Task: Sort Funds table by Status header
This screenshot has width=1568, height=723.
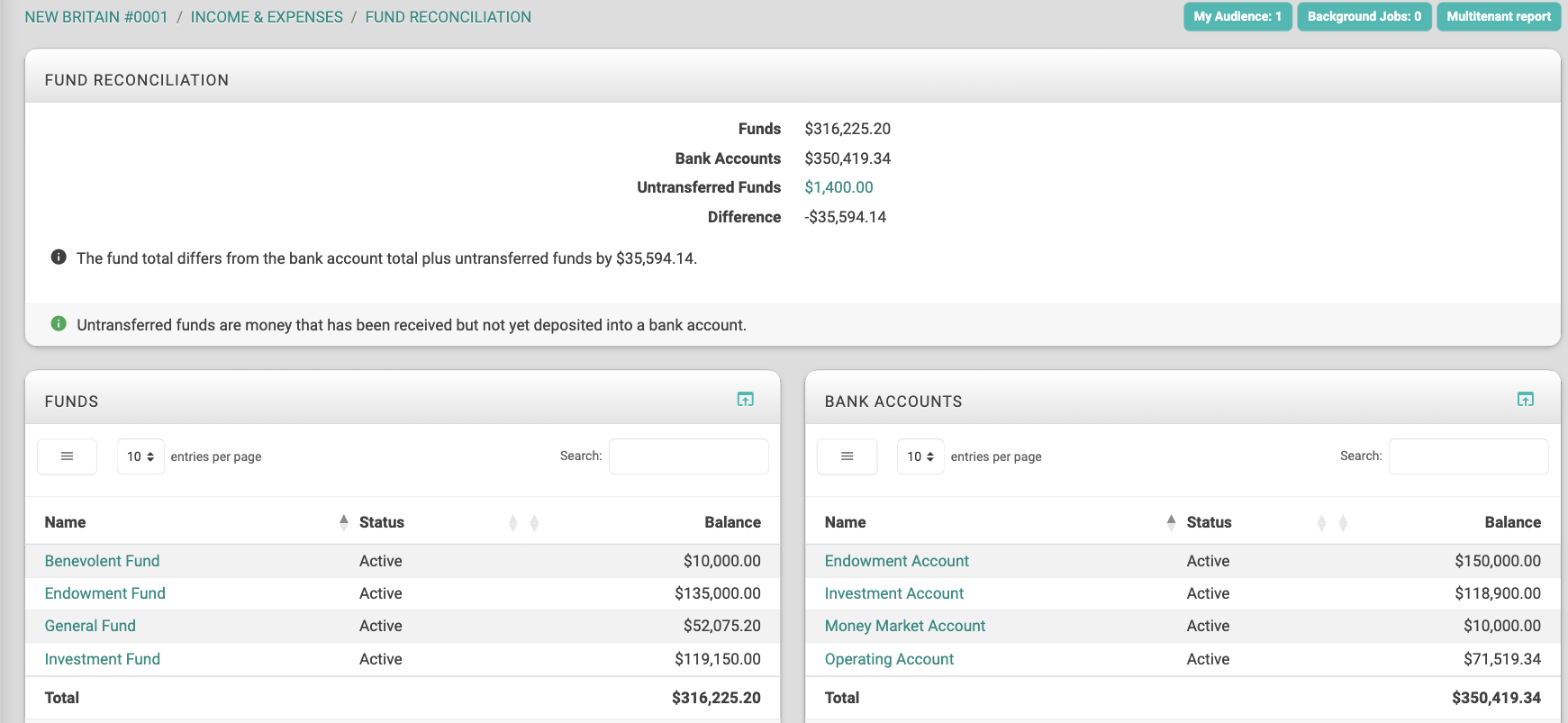Action: (x=382, y=522)
